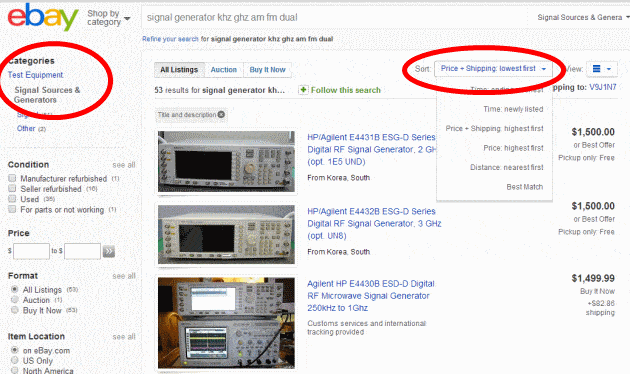Select US Only location radio button
The image size is (630, 374).
(x=15, y=360)
